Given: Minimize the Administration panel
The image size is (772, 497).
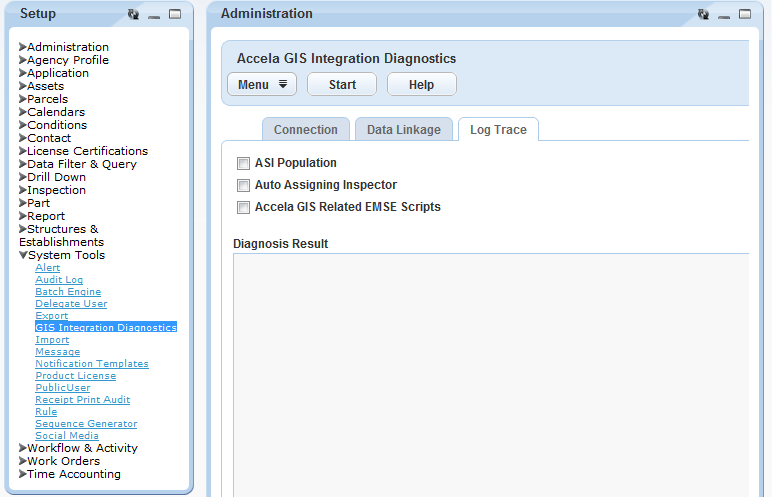Looking at the screenshot, I should (723, 15).
